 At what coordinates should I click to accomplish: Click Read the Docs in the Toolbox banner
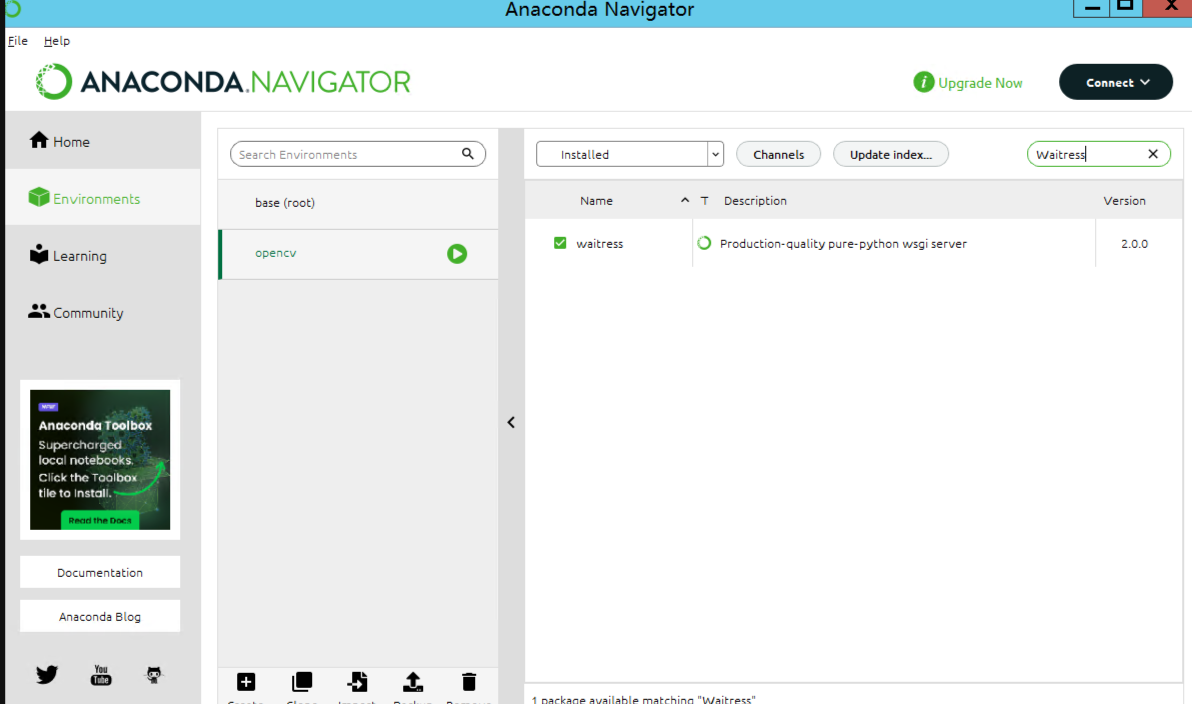[100, 521]
